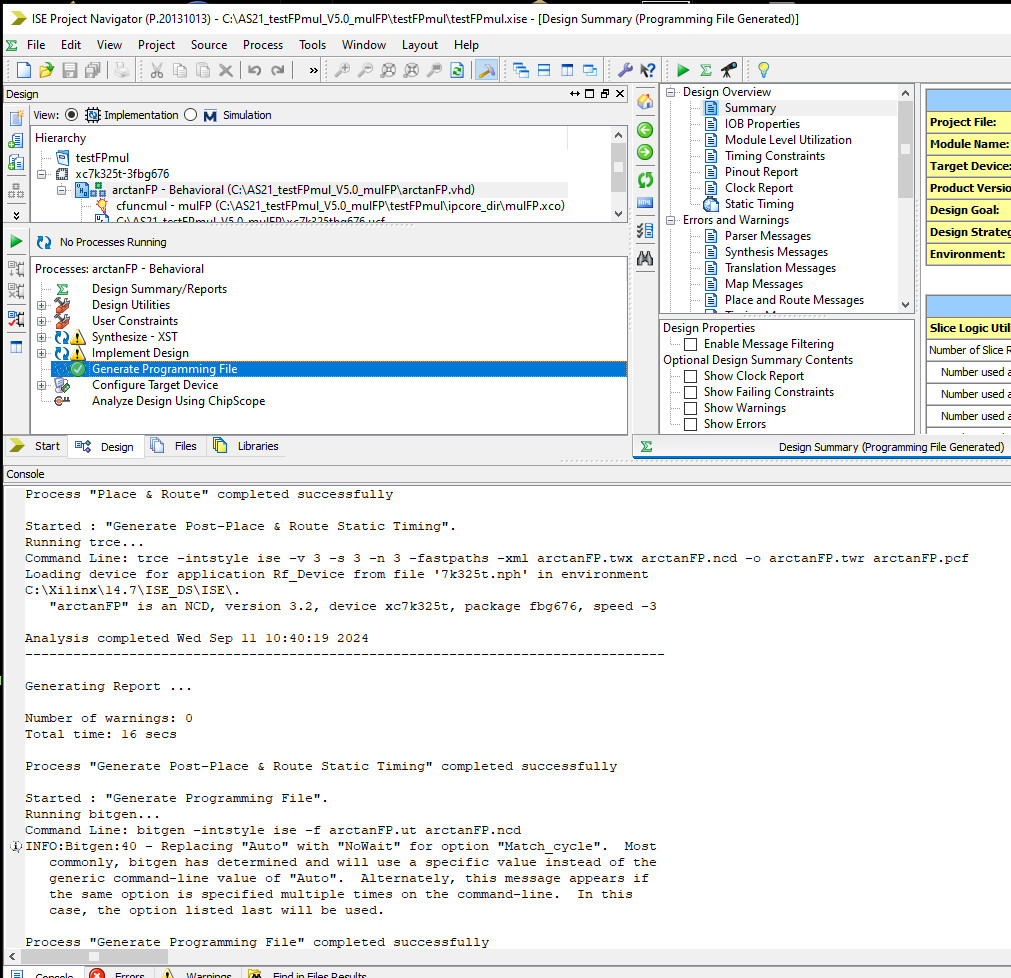
Task: Switch to the Files tab
Action: click(x=174, y=446)
